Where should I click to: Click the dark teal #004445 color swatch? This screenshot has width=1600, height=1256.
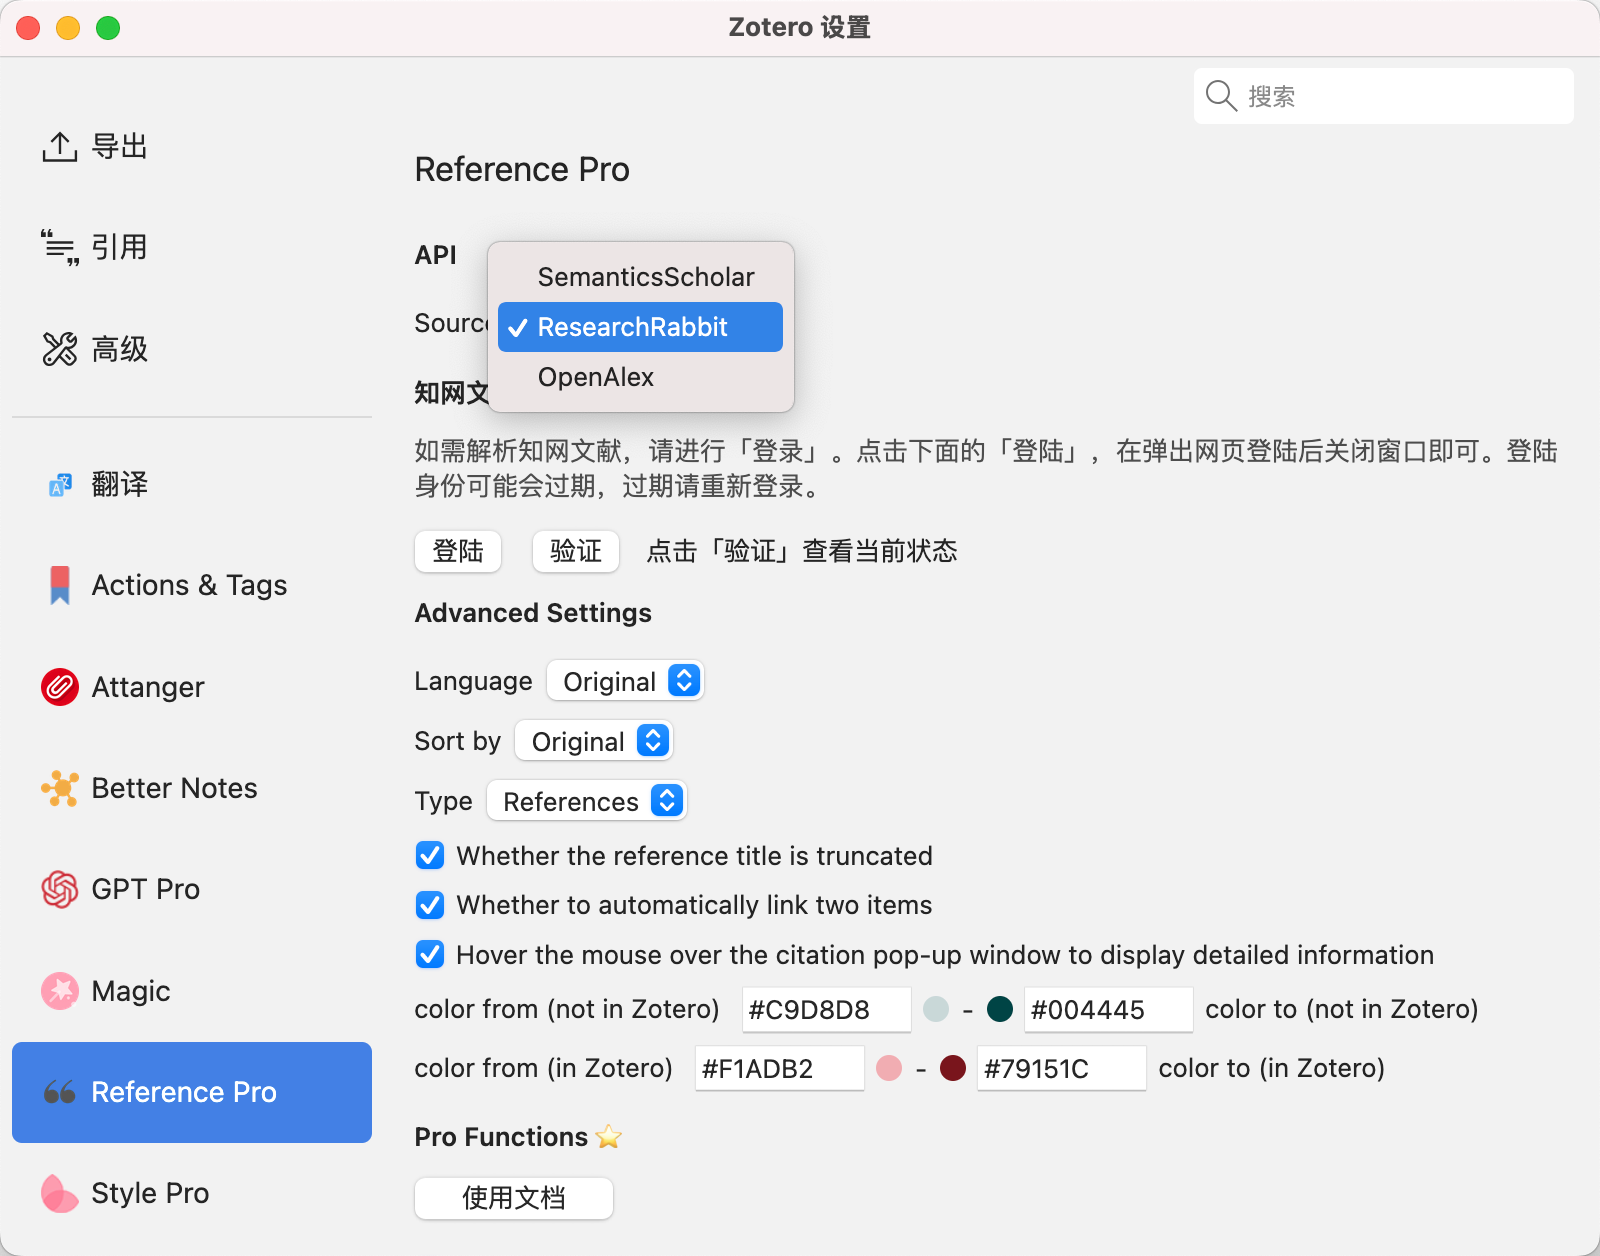pyautogui.click(x=1000, y=1009)
